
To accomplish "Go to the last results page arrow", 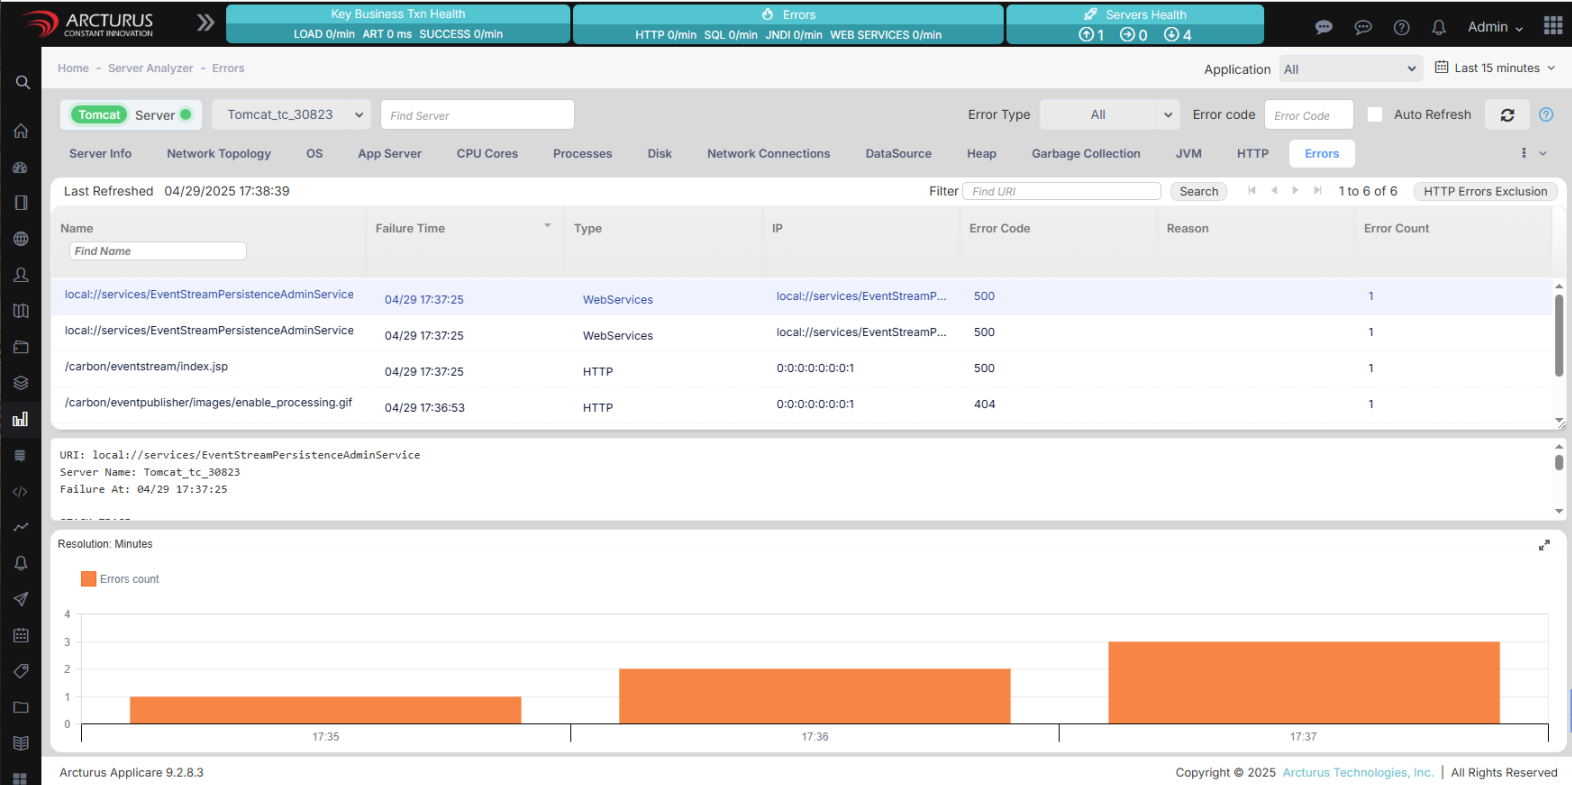I will coord(1318,190).
